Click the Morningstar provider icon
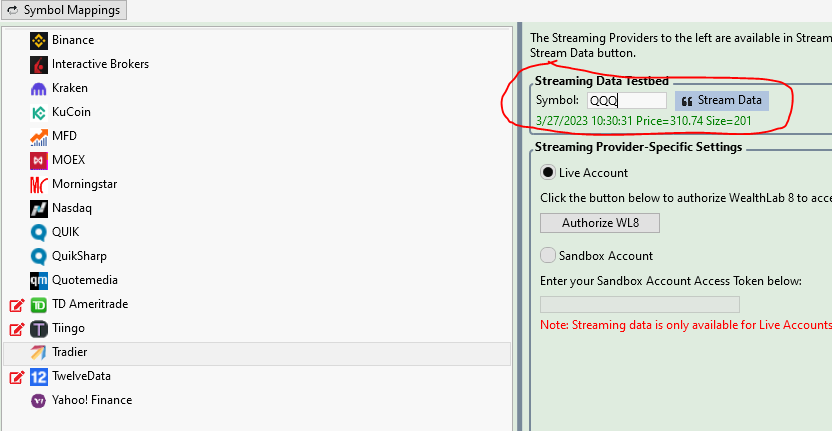 pyautogui.click(x=39, y=184)
